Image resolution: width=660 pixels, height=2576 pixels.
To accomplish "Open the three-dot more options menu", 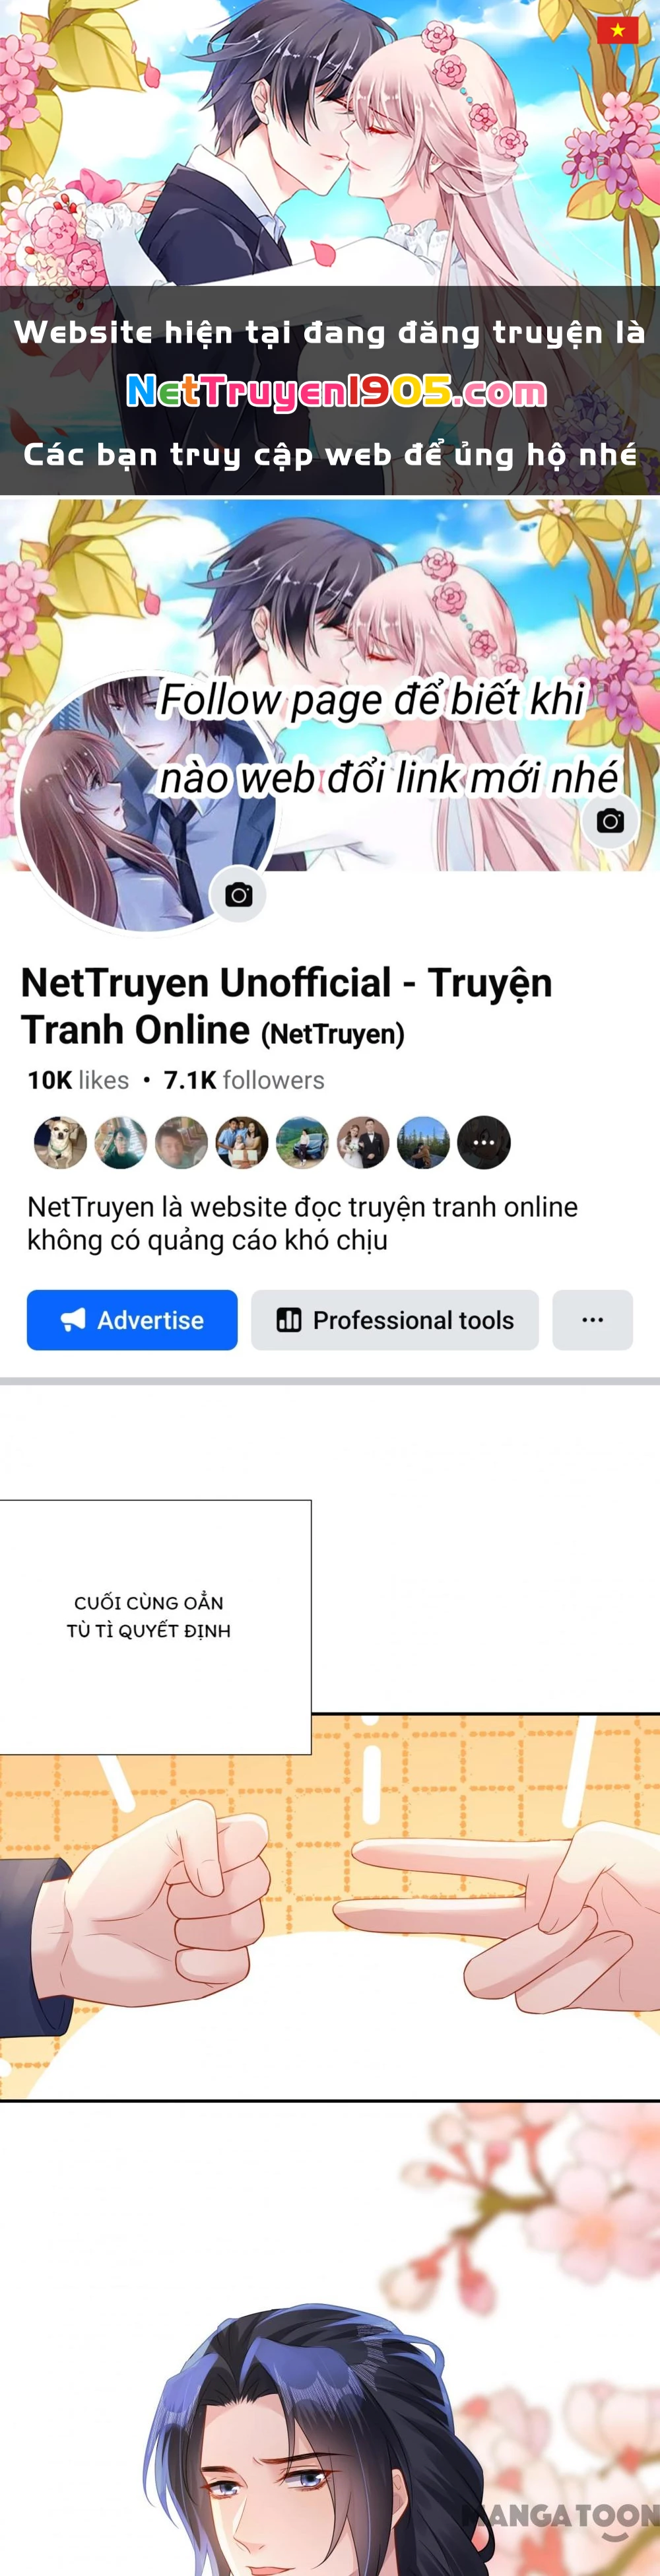I will (x=593, y=1320).
